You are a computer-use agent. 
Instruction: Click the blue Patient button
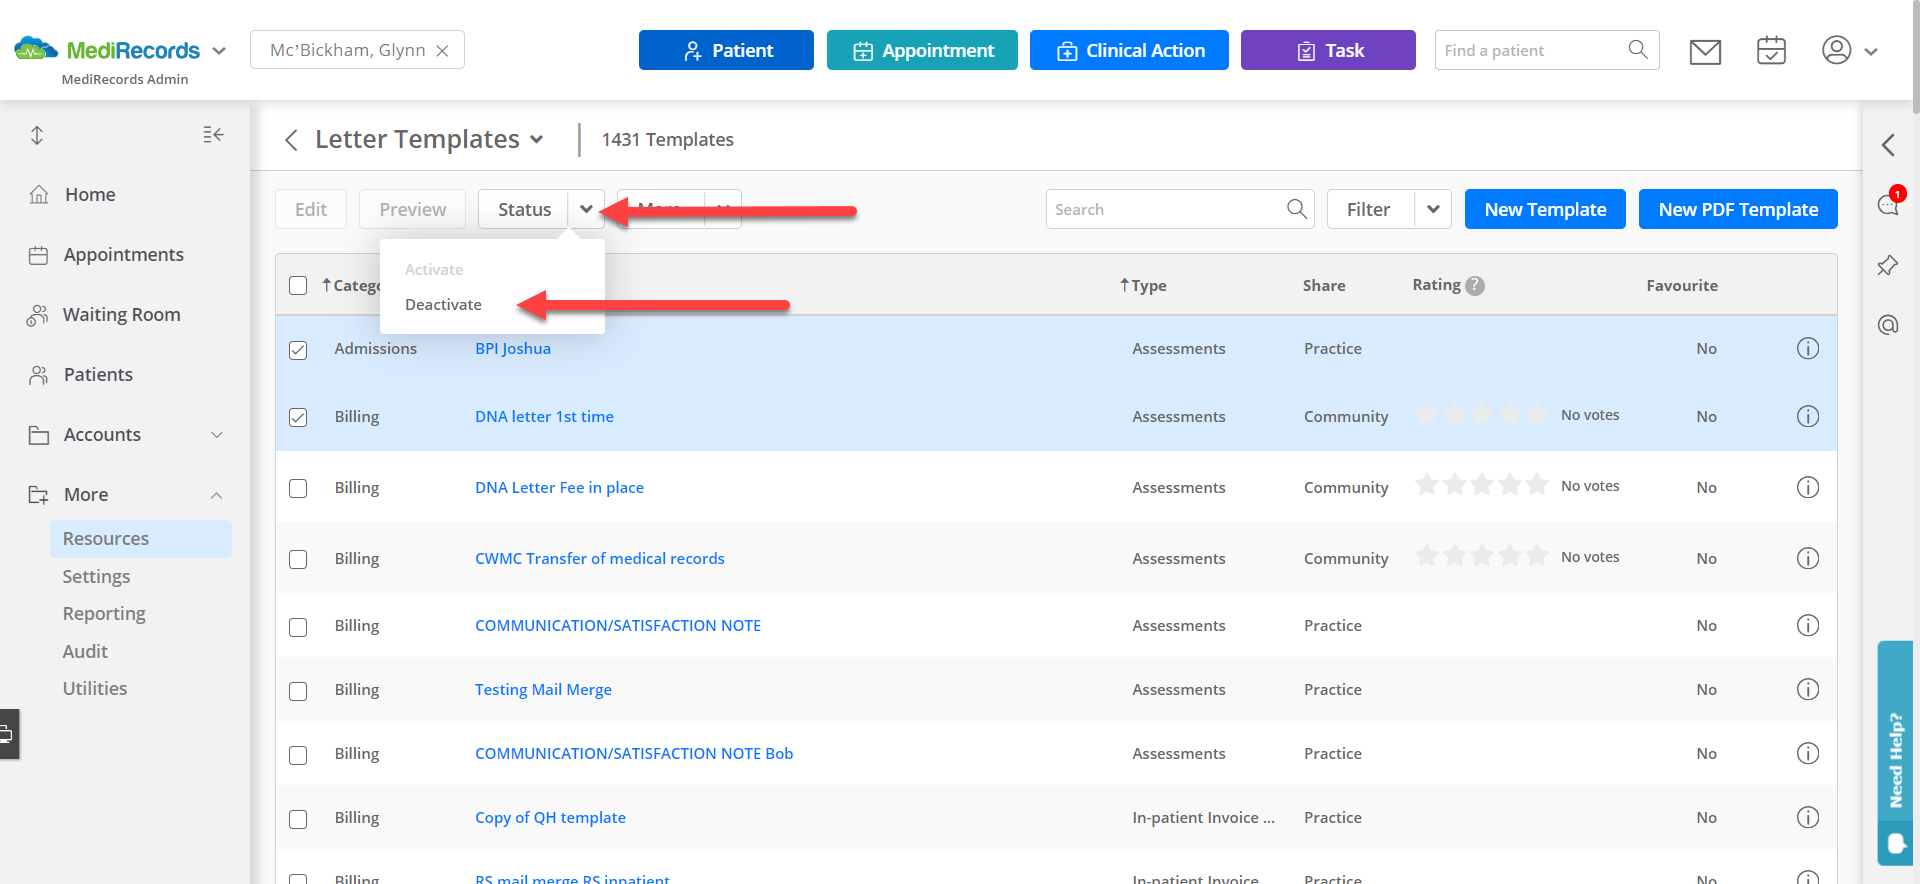726,50
